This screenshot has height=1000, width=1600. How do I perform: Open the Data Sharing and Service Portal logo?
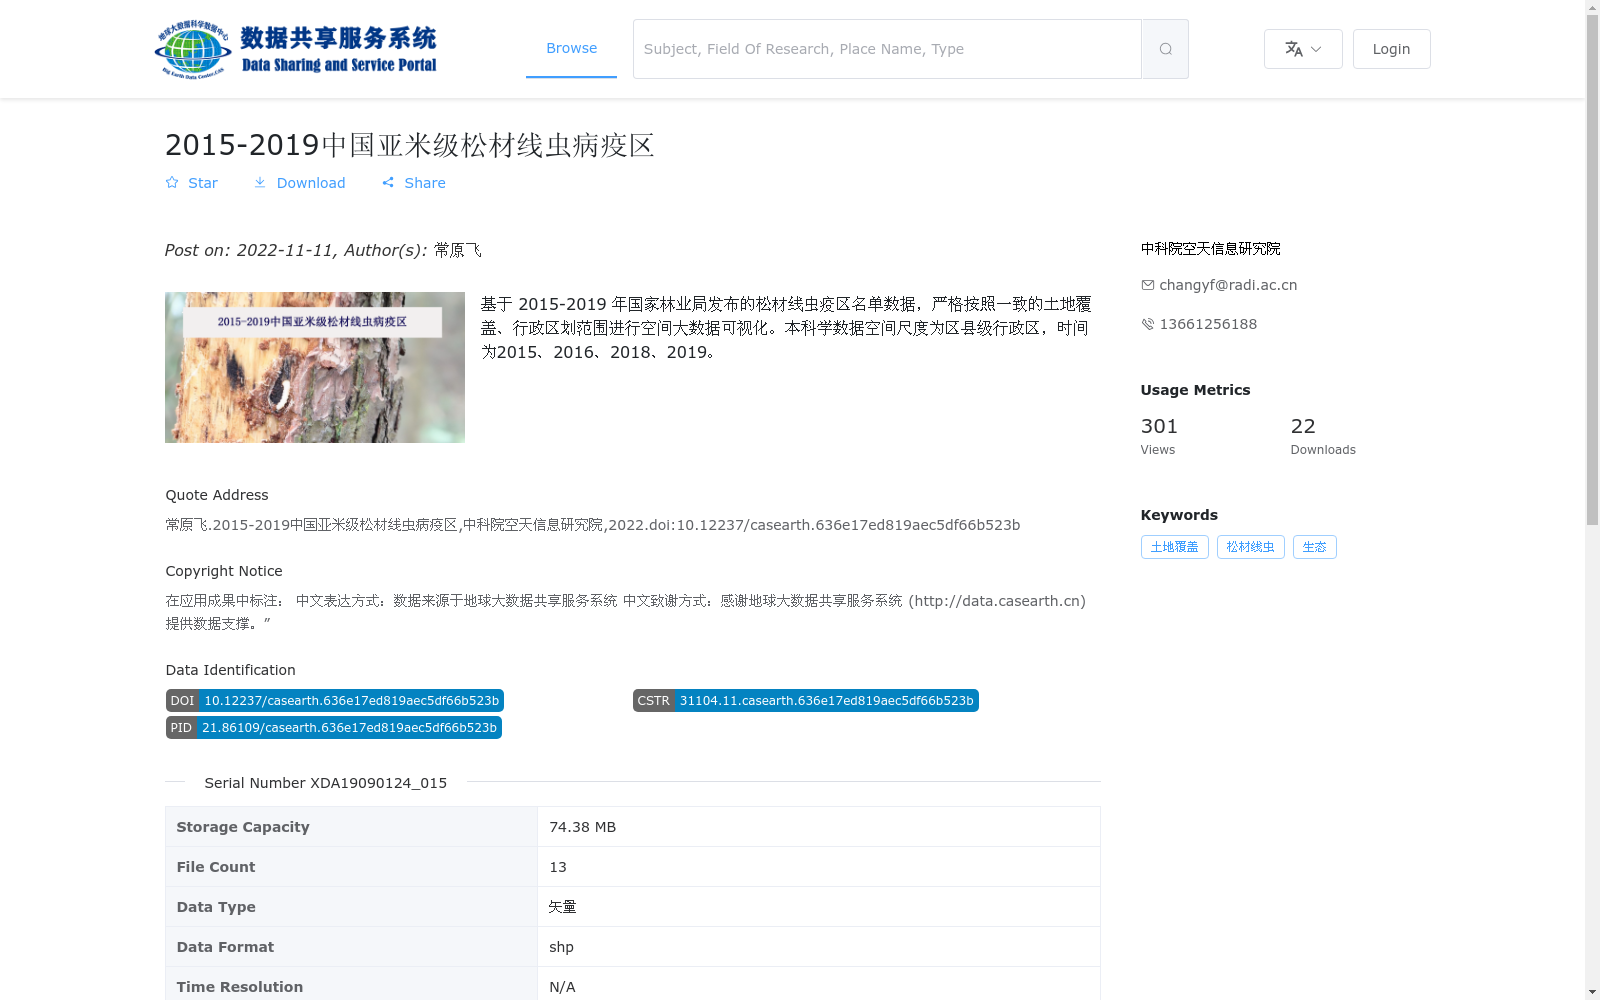pyautogui.click(x=296, y=49)
